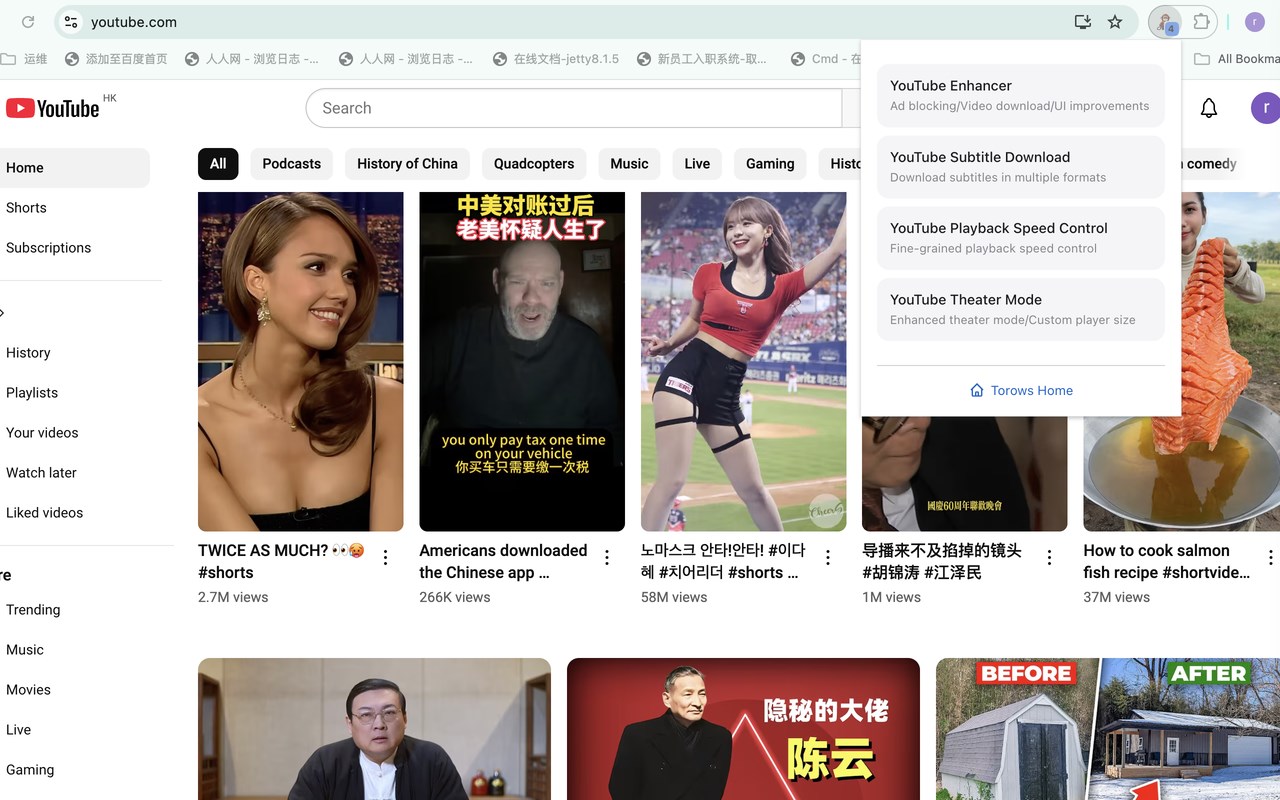Open more options for TWICE AS MUCH short
The height and width of the screenshot is (800, 1280).
[385, 558]
